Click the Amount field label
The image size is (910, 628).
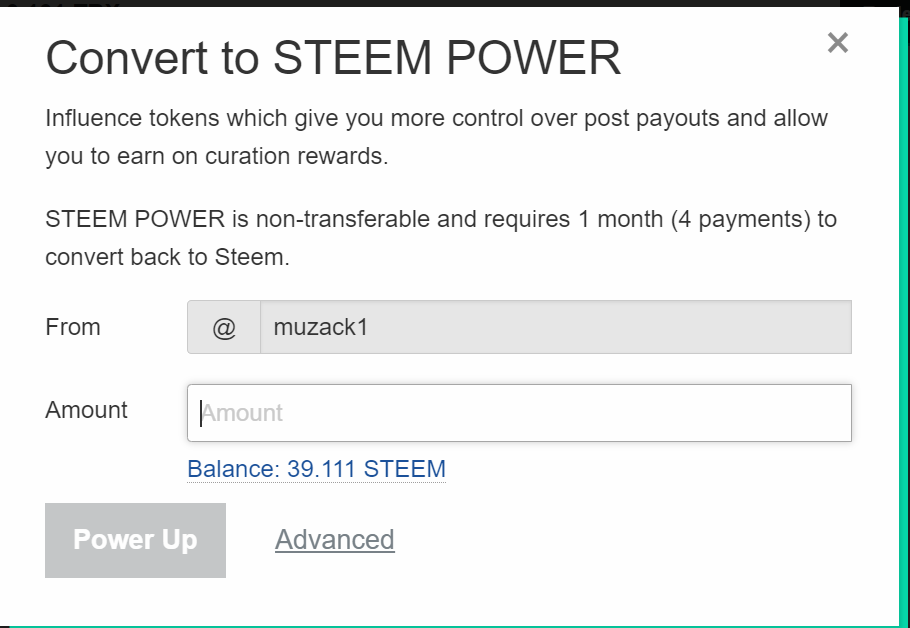point(86,410)
